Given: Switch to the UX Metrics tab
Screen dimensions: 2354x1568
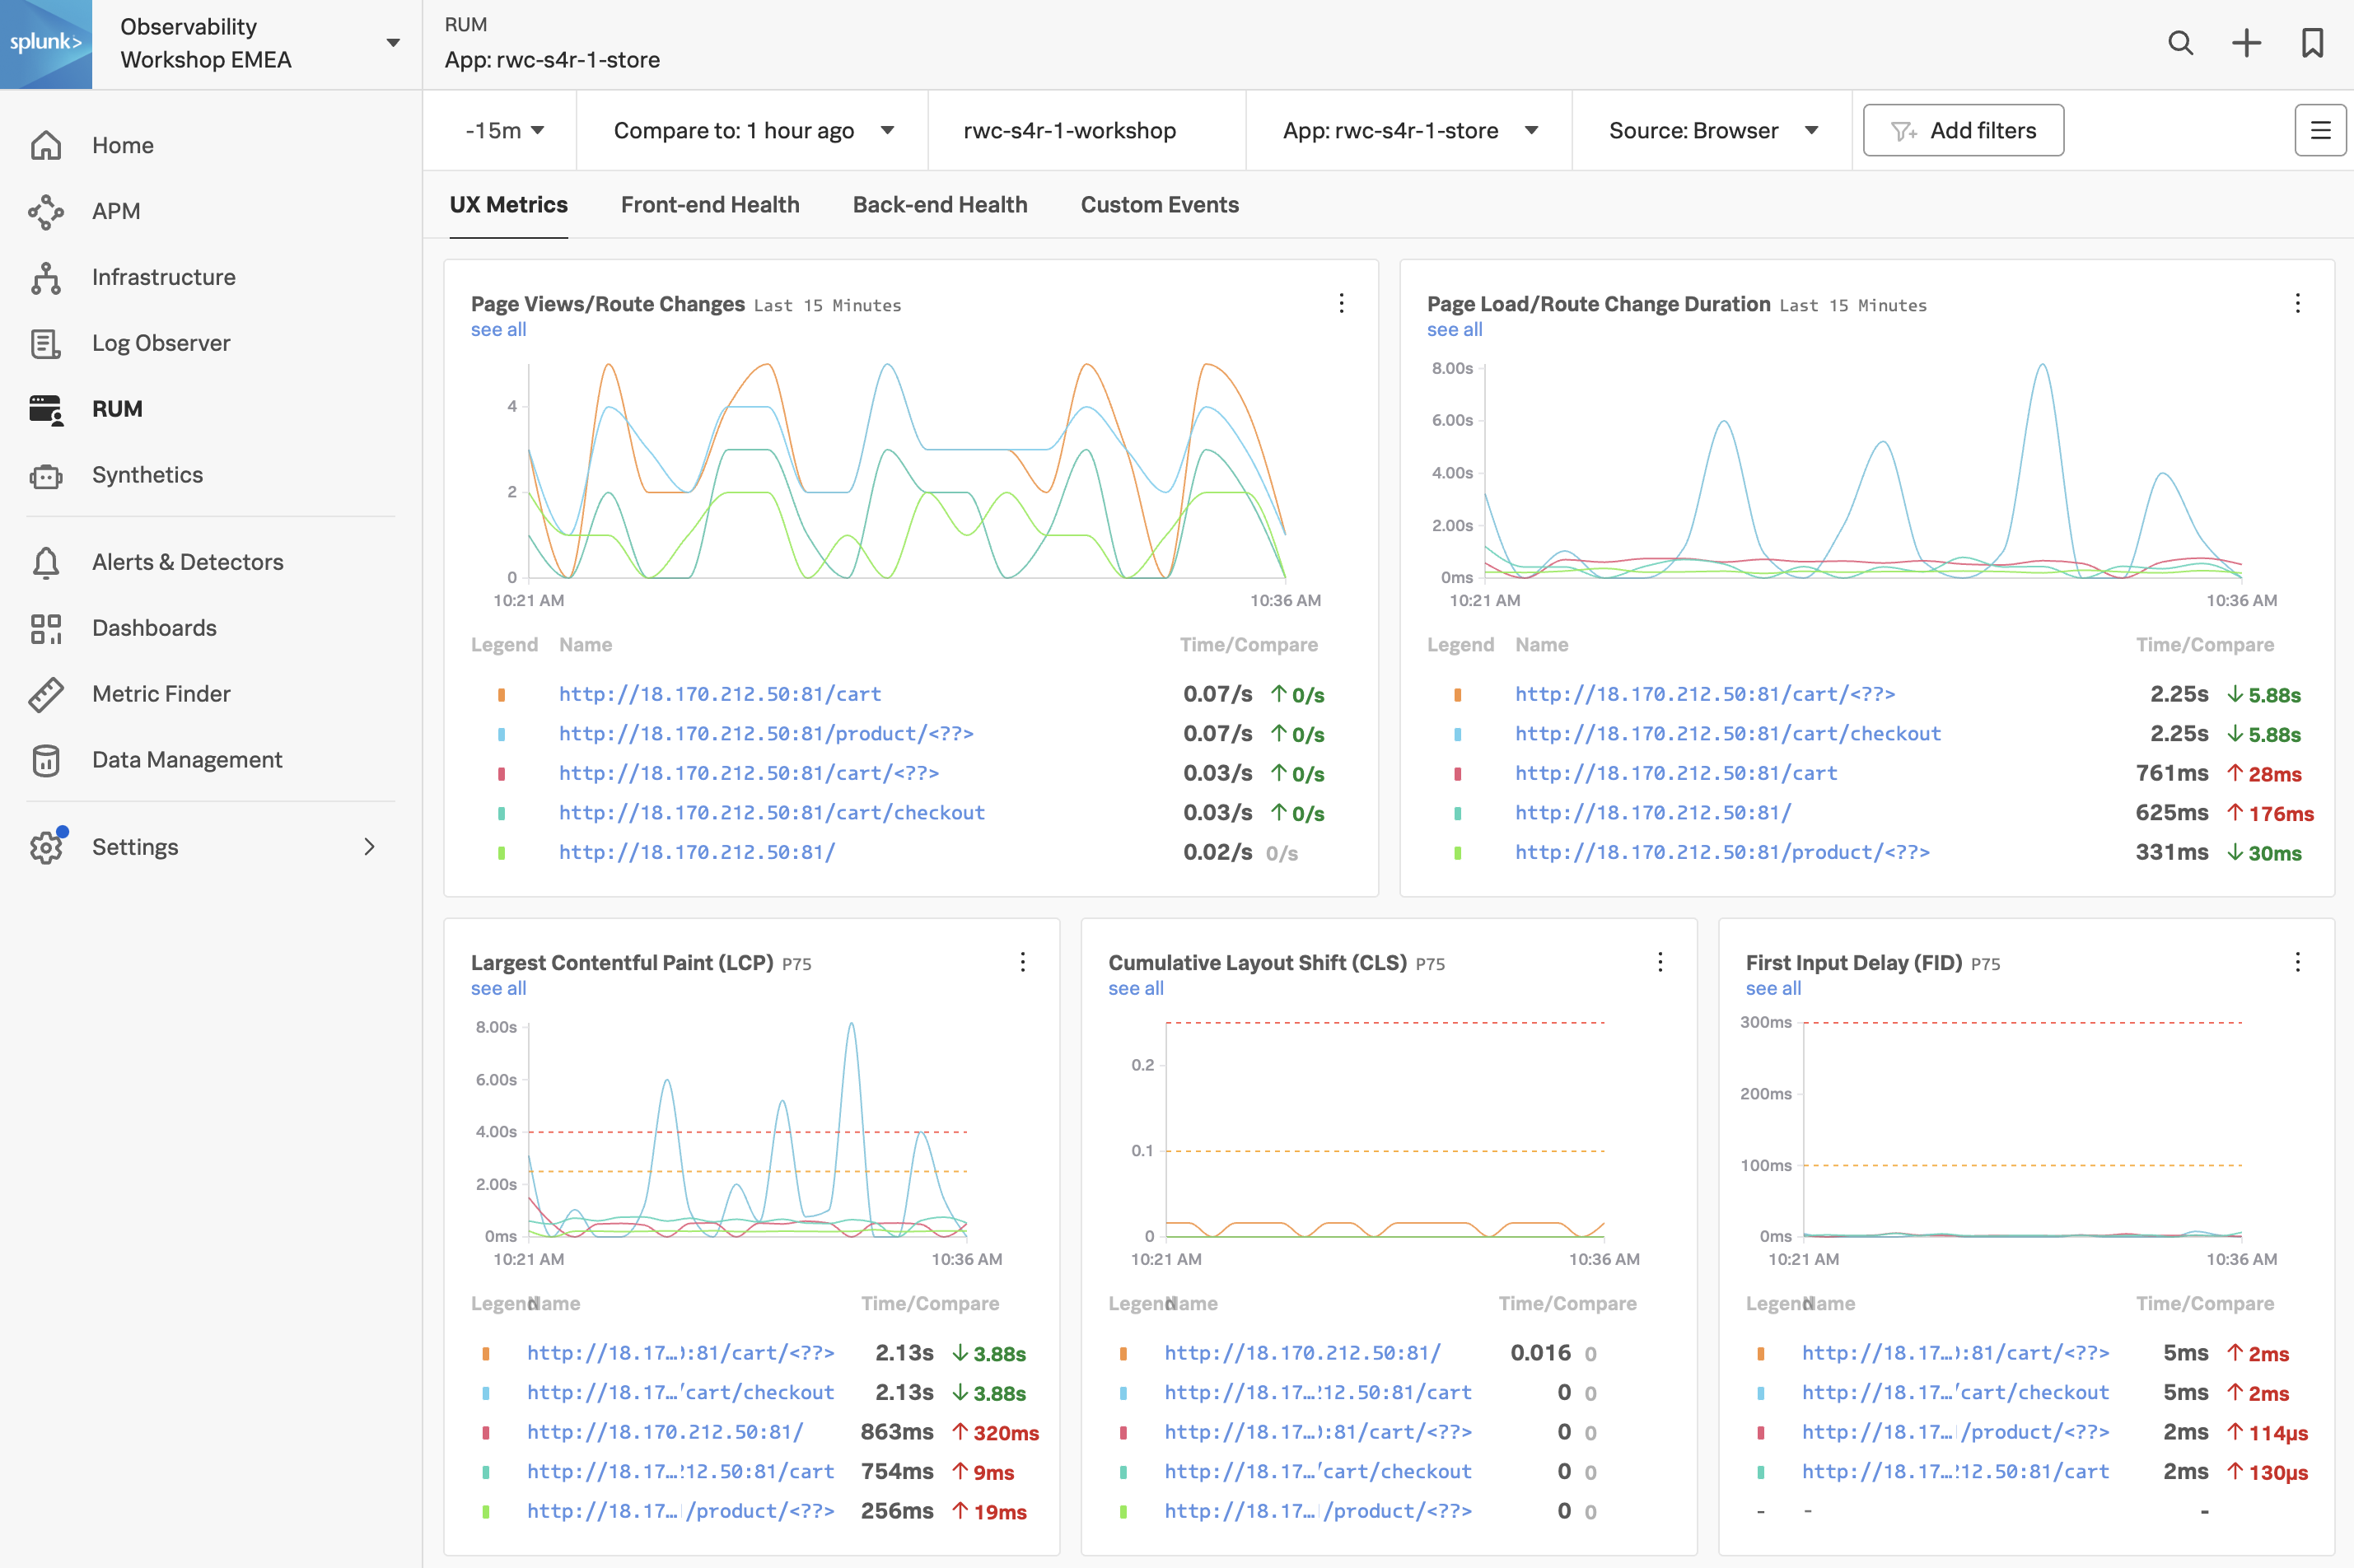Looking at the screenshot, I should 508,204.
